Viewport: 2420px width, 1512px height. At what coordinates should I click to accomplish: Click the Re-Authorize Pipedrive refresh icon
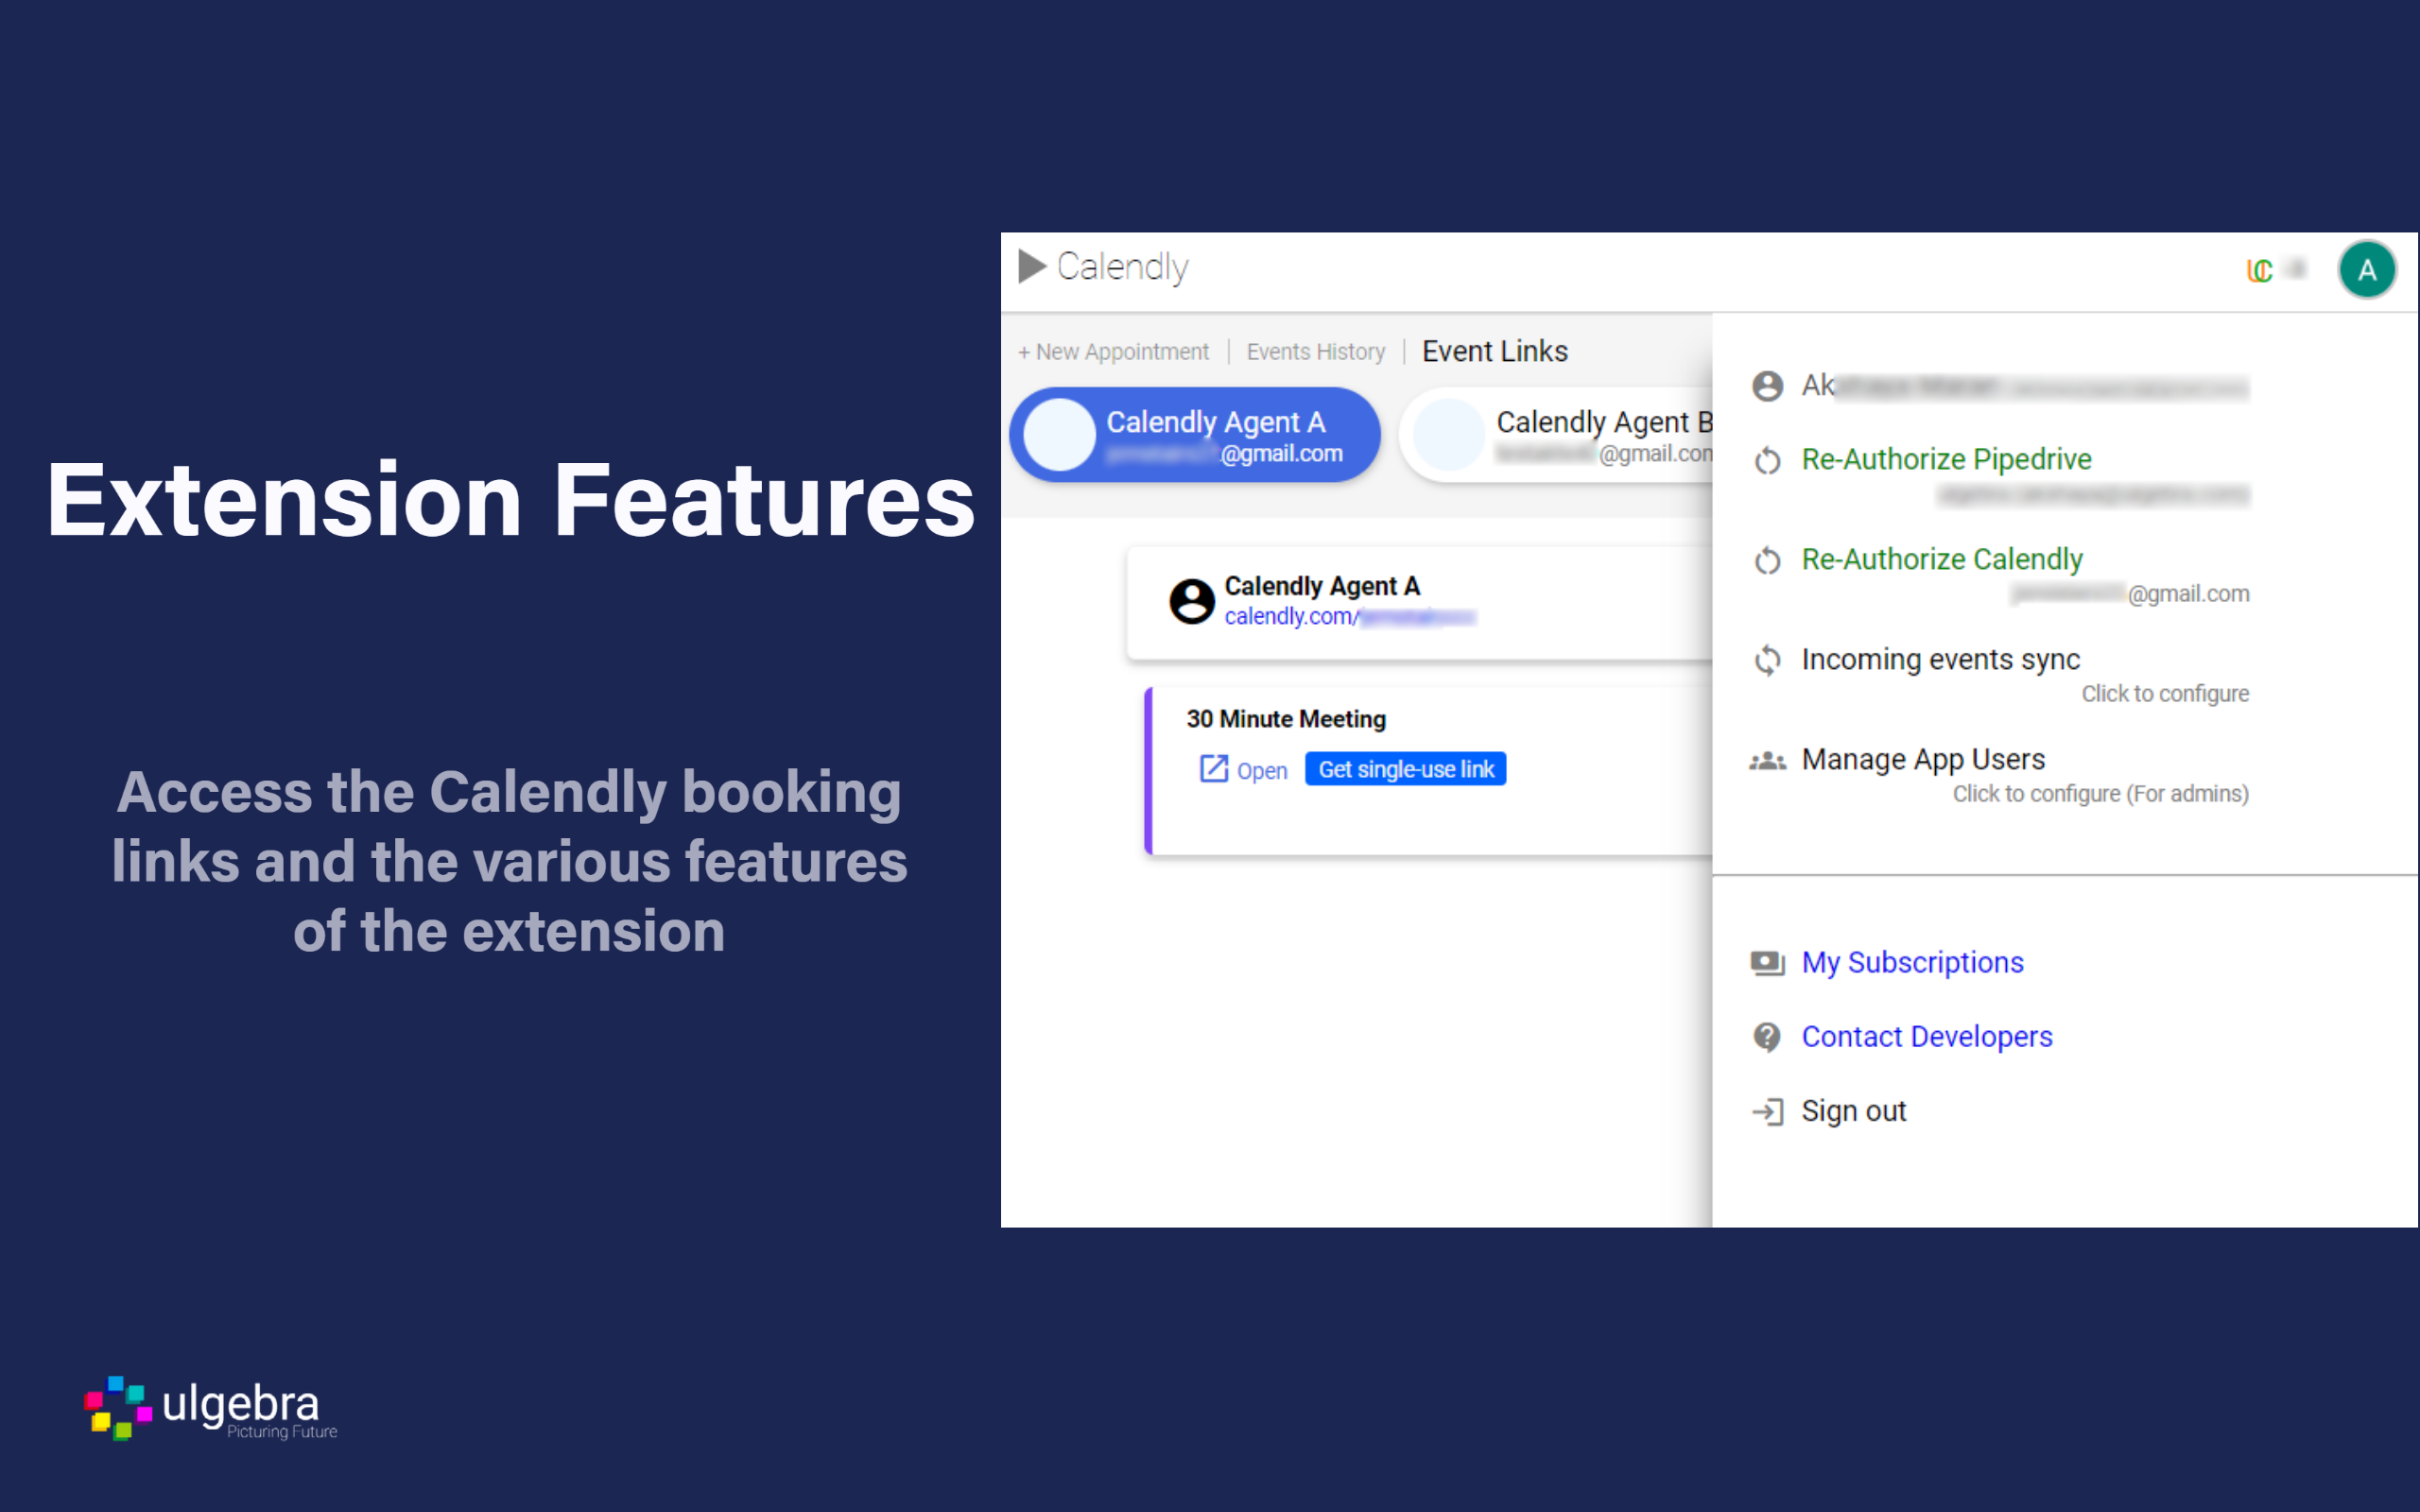[x=1767, y=461]
